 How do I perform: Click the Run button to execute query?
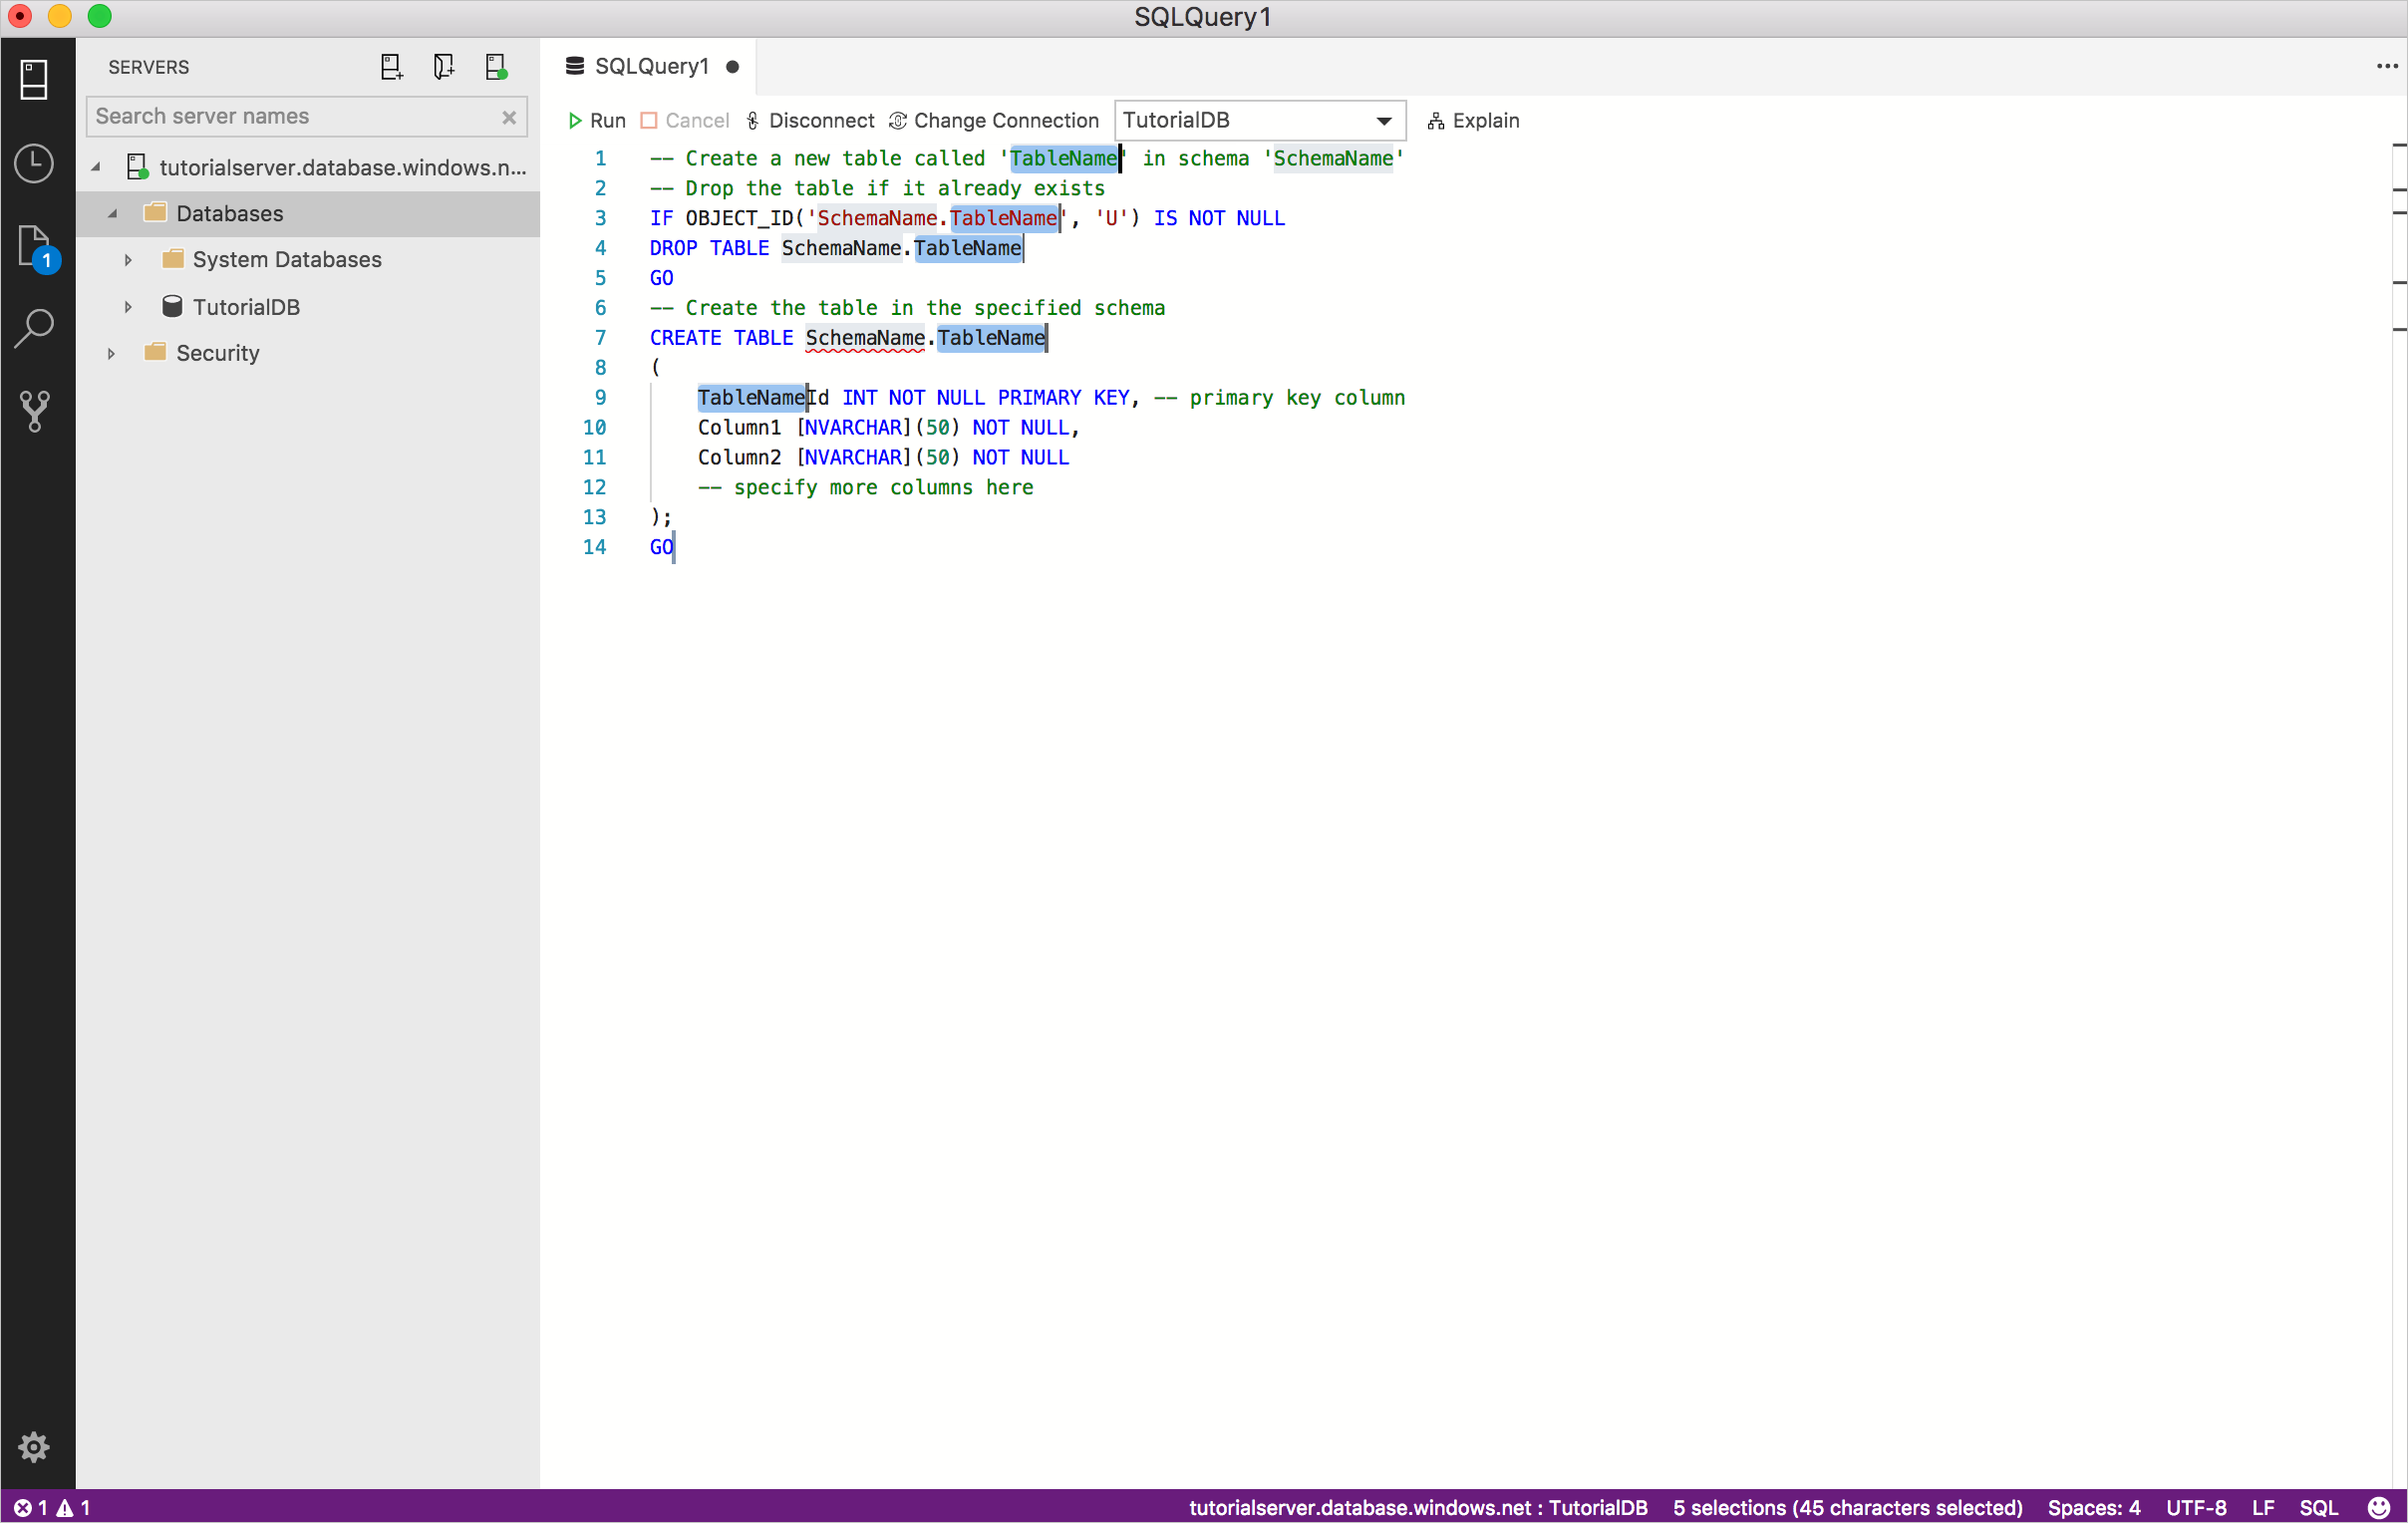[x=595, y=120]
